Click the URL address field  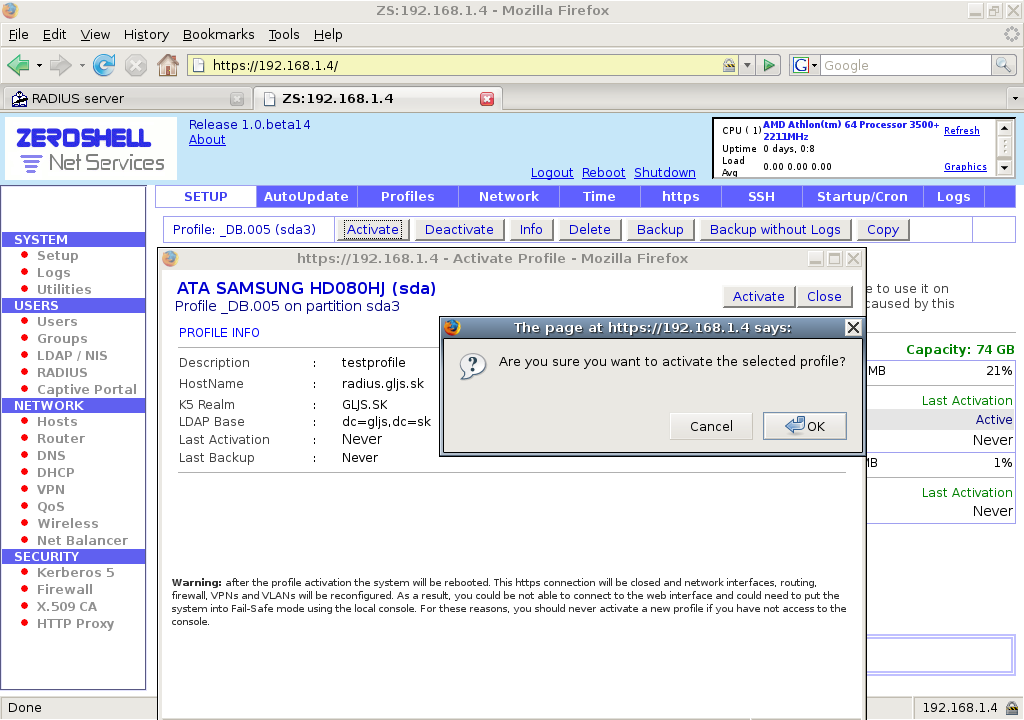(x=464, y=65)
